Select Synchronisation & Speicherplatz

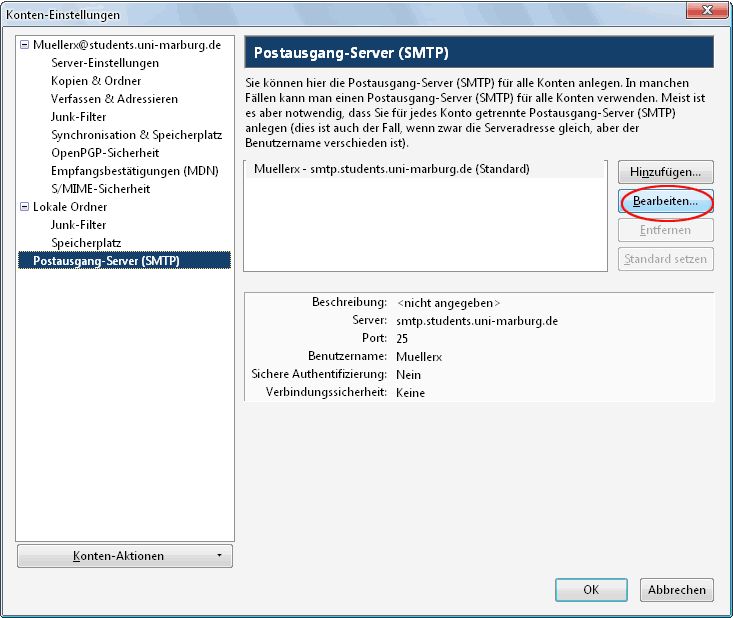click(x=136, y=135)
